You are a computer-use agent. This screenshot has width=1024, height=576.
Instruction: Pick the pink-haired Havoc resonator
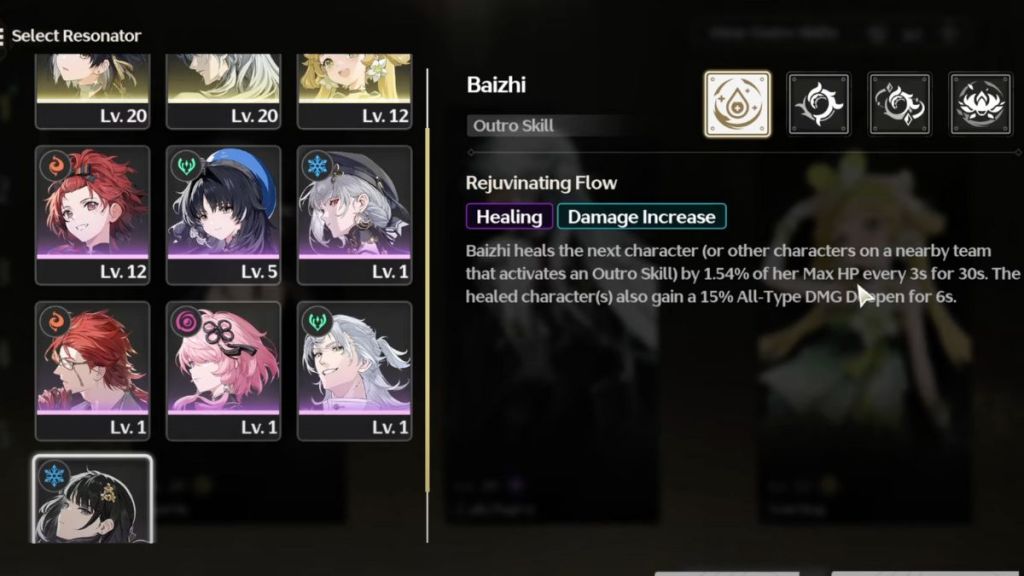pyautogui.click(x=223, y=371)
